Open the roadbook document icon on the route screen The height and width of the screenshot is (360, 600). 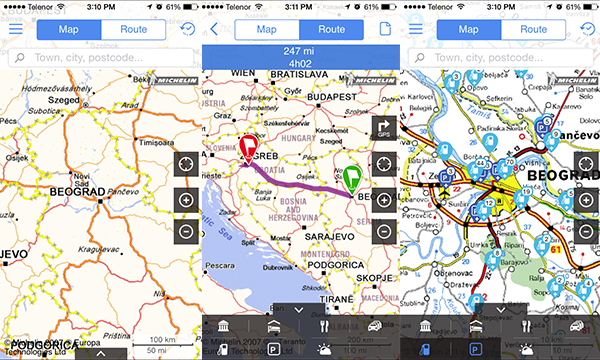pyautogui.click(x=385, y=29)
